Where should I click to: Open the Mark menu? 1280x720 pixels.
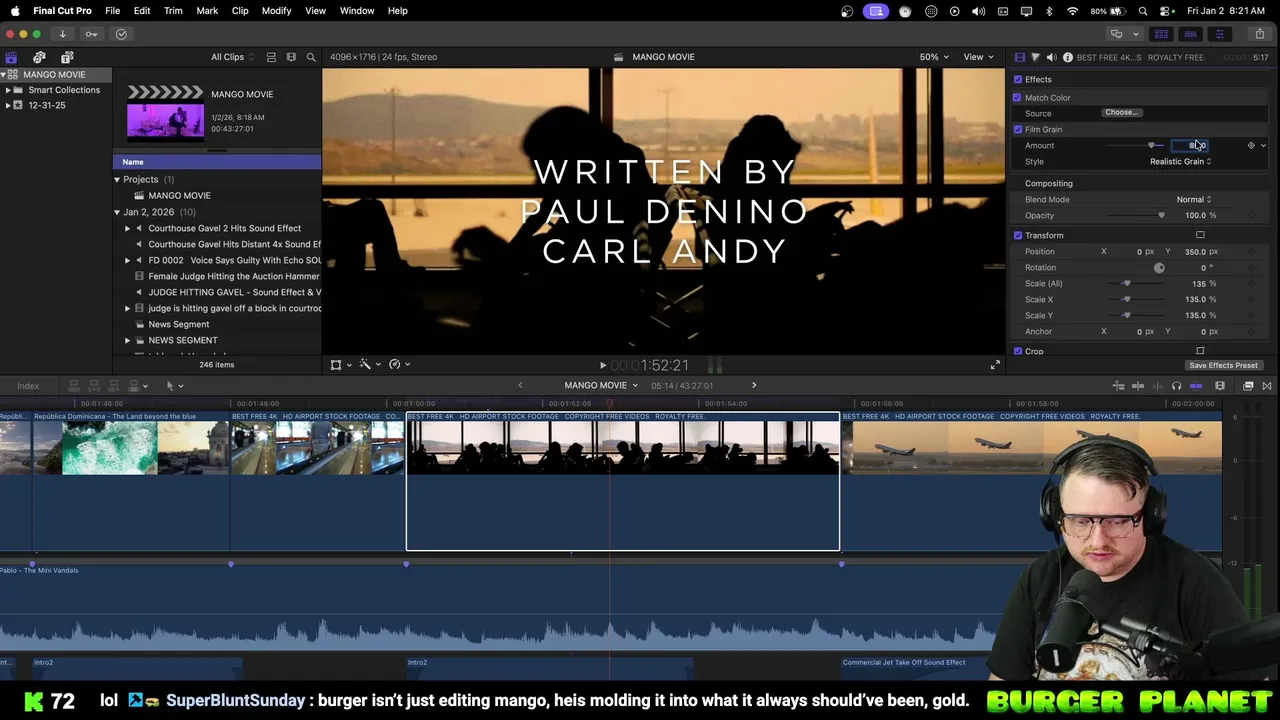click(x=207, y=11)
